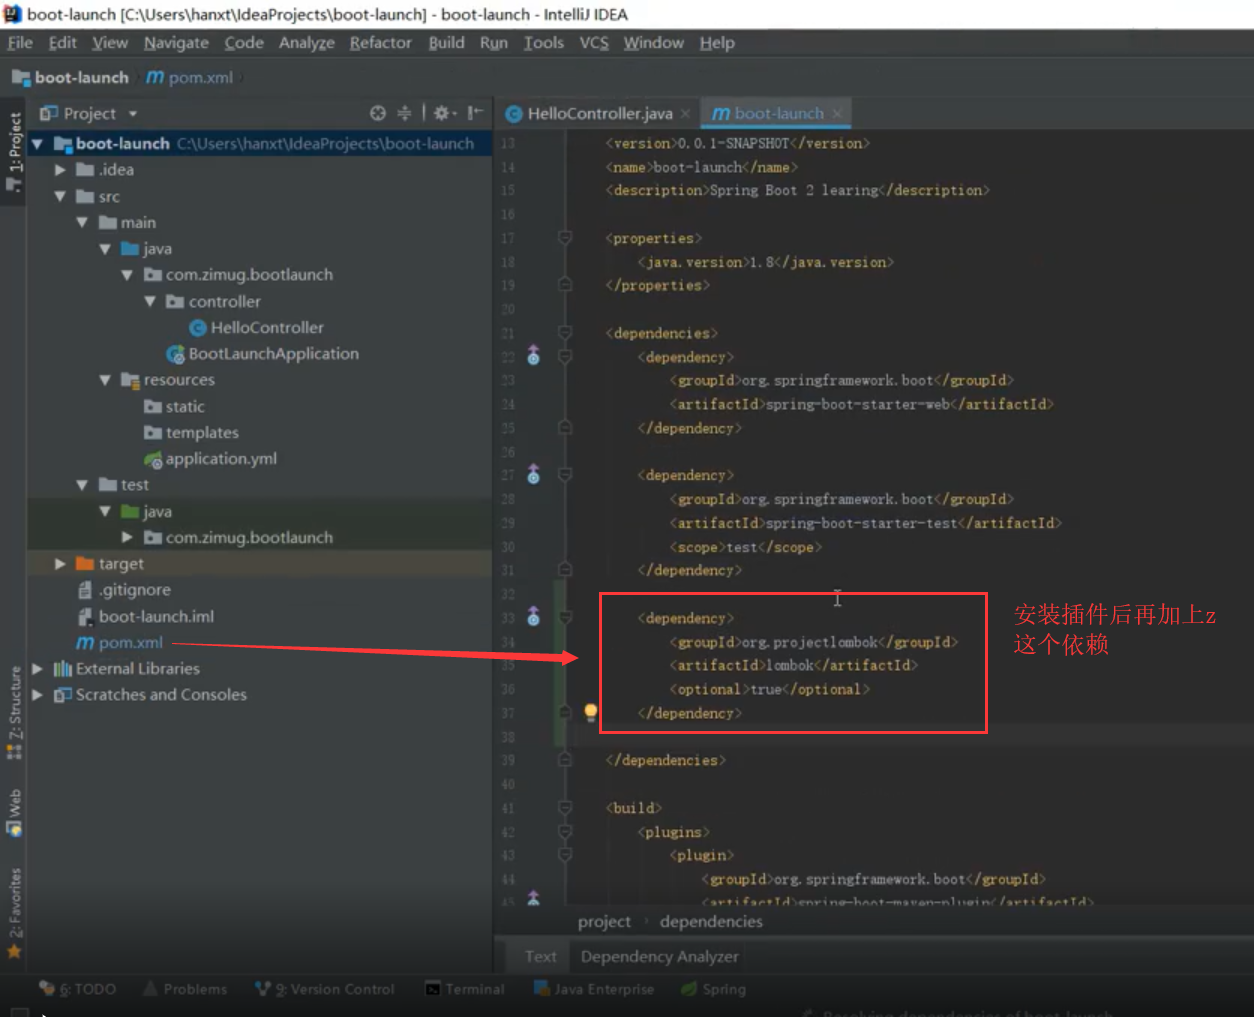Open the 2: Favorites tool window stripe
The image size is (1254, 1017).
(x=14, y=913)
